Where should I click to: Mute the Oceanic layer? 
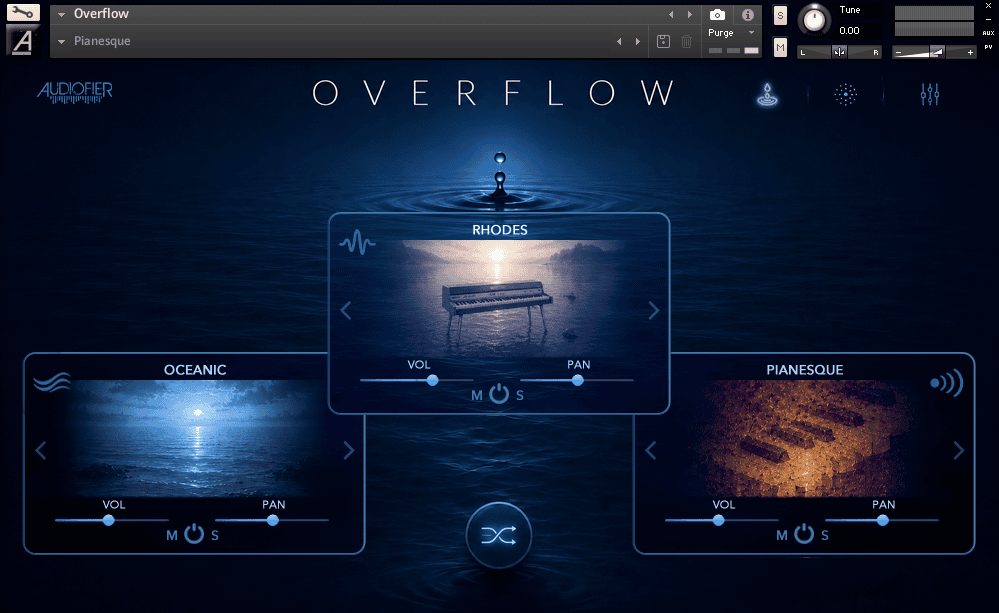click(171, 535)
